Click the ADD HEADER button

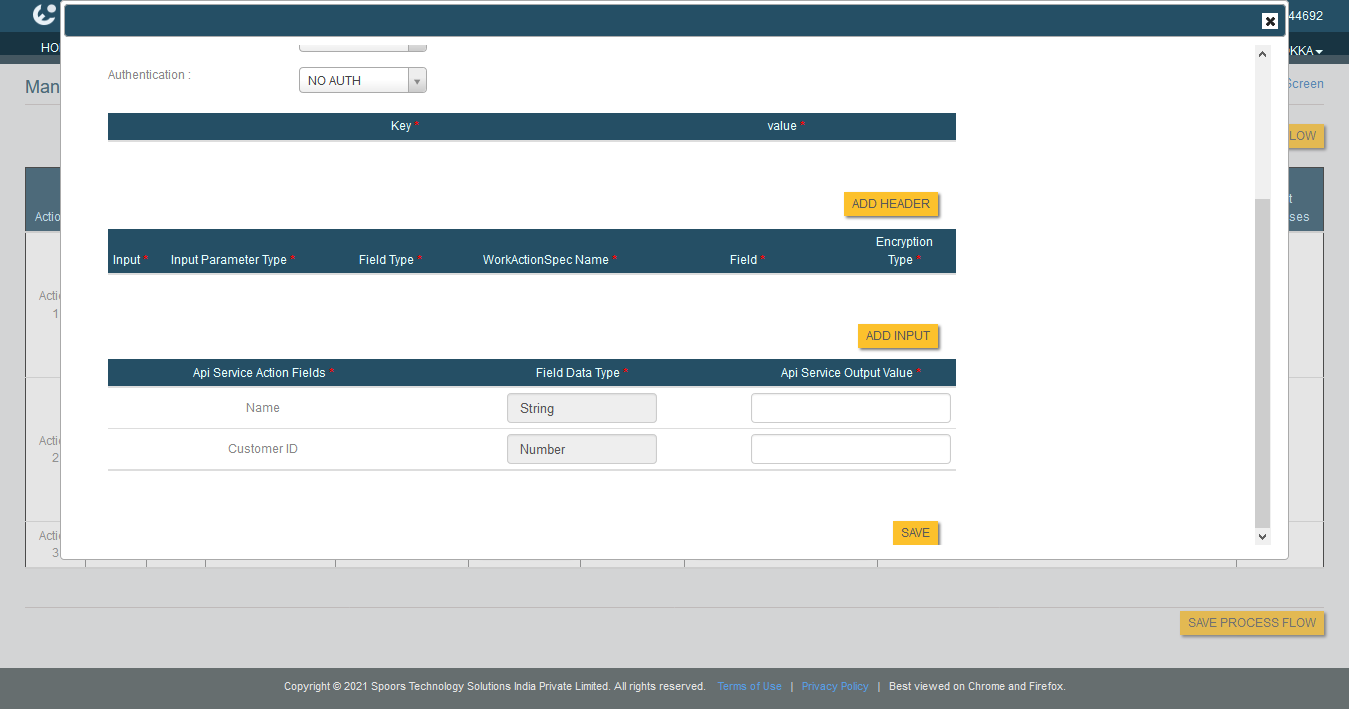(890, 204)
